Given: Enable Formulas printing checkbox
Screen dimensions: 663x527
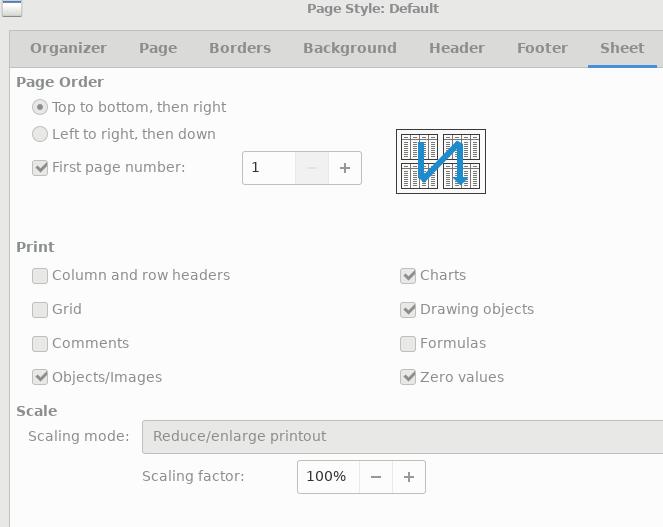Looking at the screenshot, I should pyautogui.click(x=408, y=343).
